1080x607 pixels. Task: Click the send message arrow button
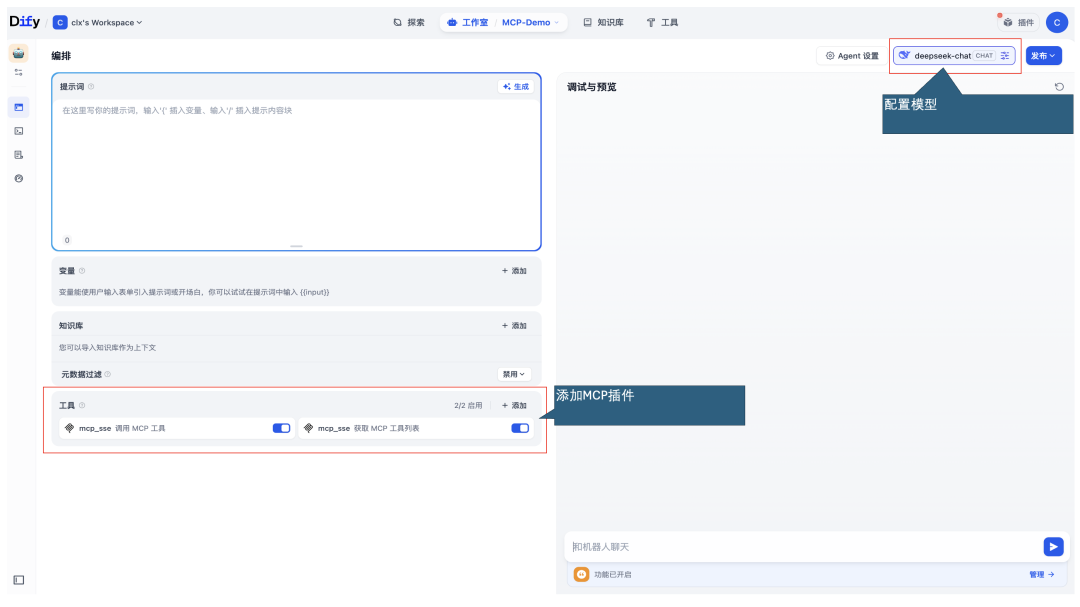click(x=1053, y=547)
